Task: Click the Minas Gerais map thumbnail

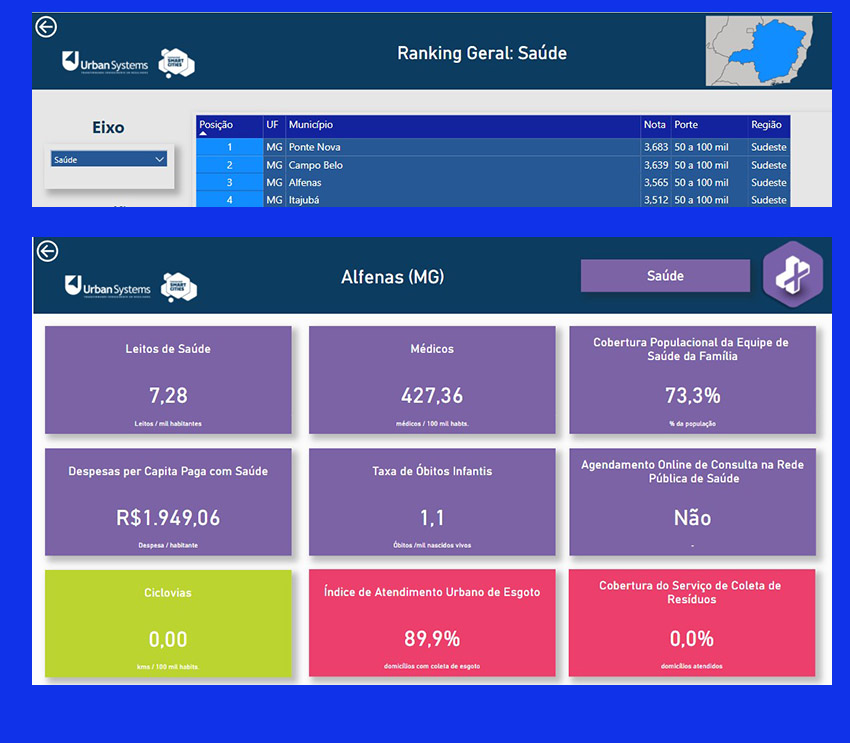Action: coord(768,52)
